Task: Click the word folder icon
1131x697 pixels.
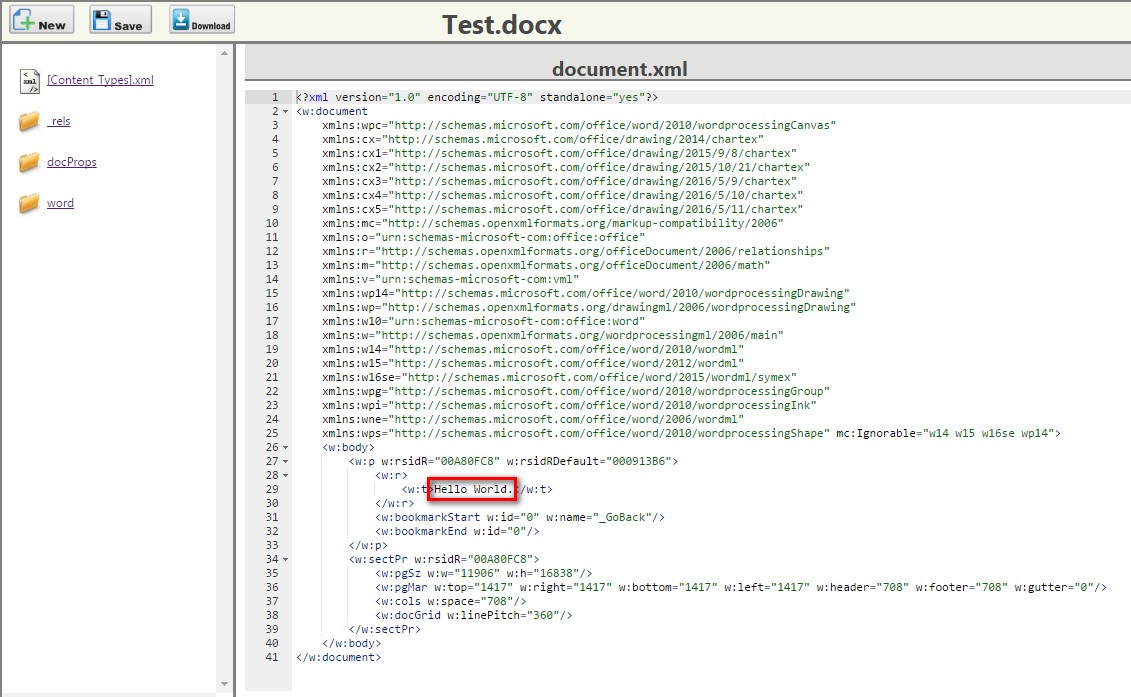Action: (x=29, y=204)
